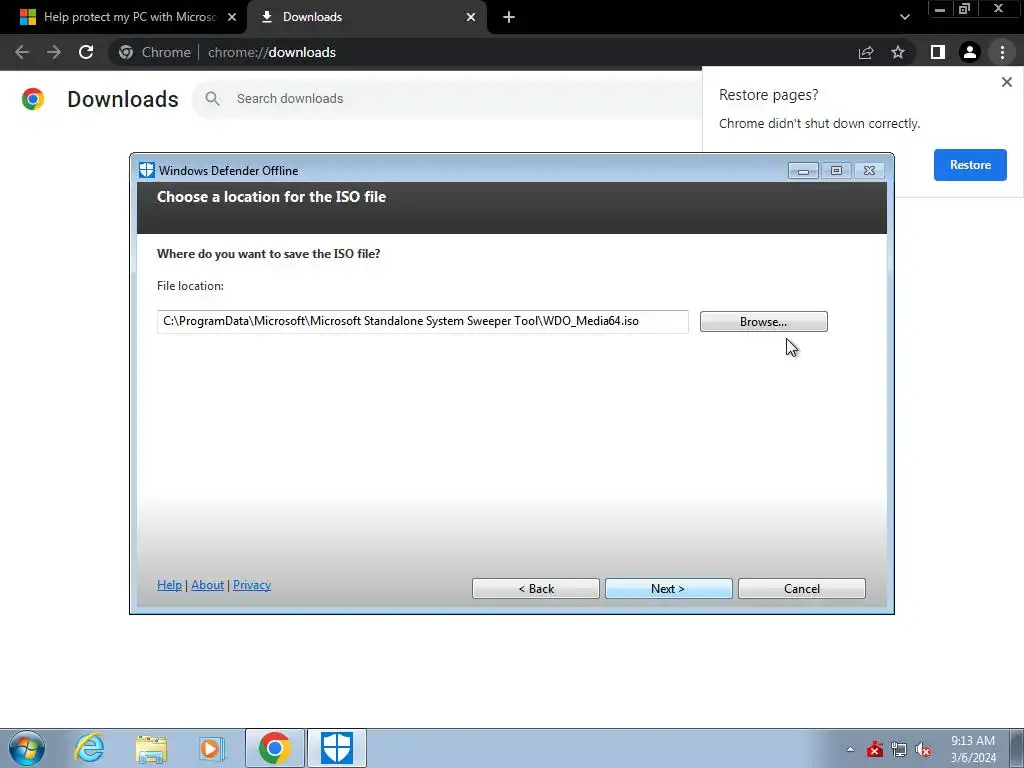The image size is (1024, 768).
Task: Click the Chrome taskbar icon
Action: click(274, 748)
